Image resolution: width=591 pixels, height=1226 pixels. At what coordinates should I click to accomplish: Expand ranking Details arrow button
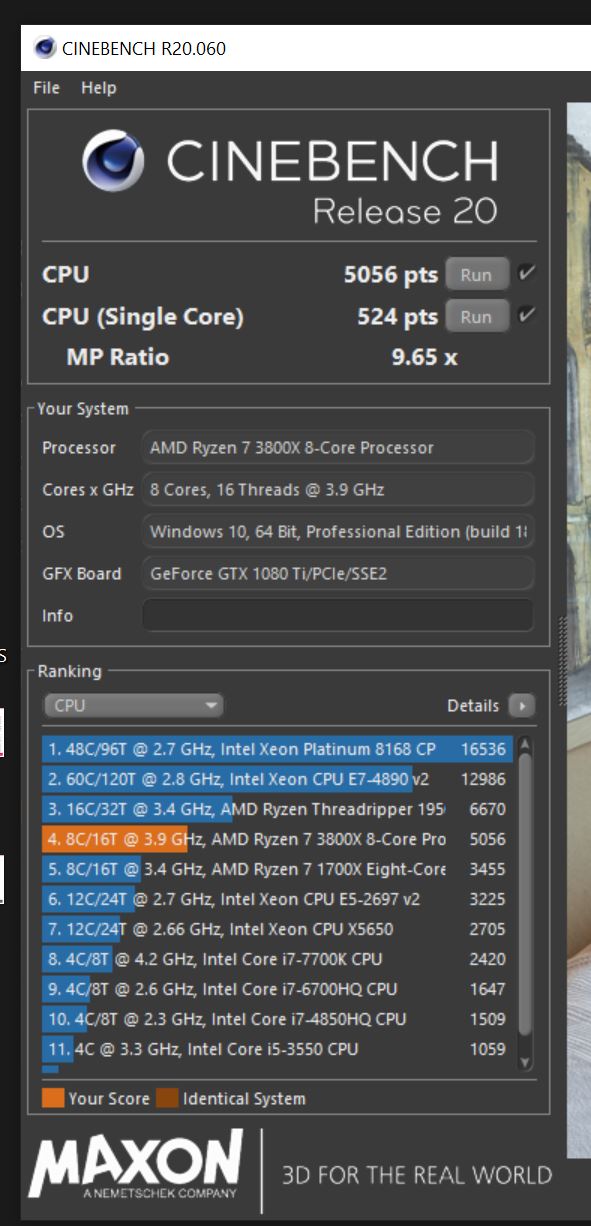(x=521, y=706)
